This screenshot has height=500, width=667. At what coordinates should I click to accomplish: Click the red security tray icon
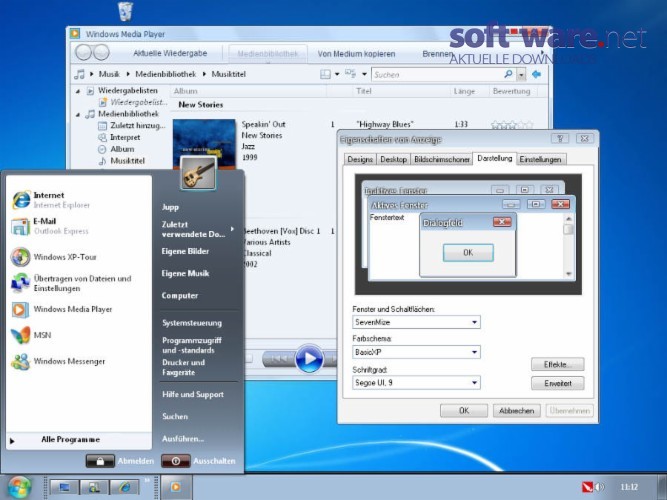coord(588,487)
